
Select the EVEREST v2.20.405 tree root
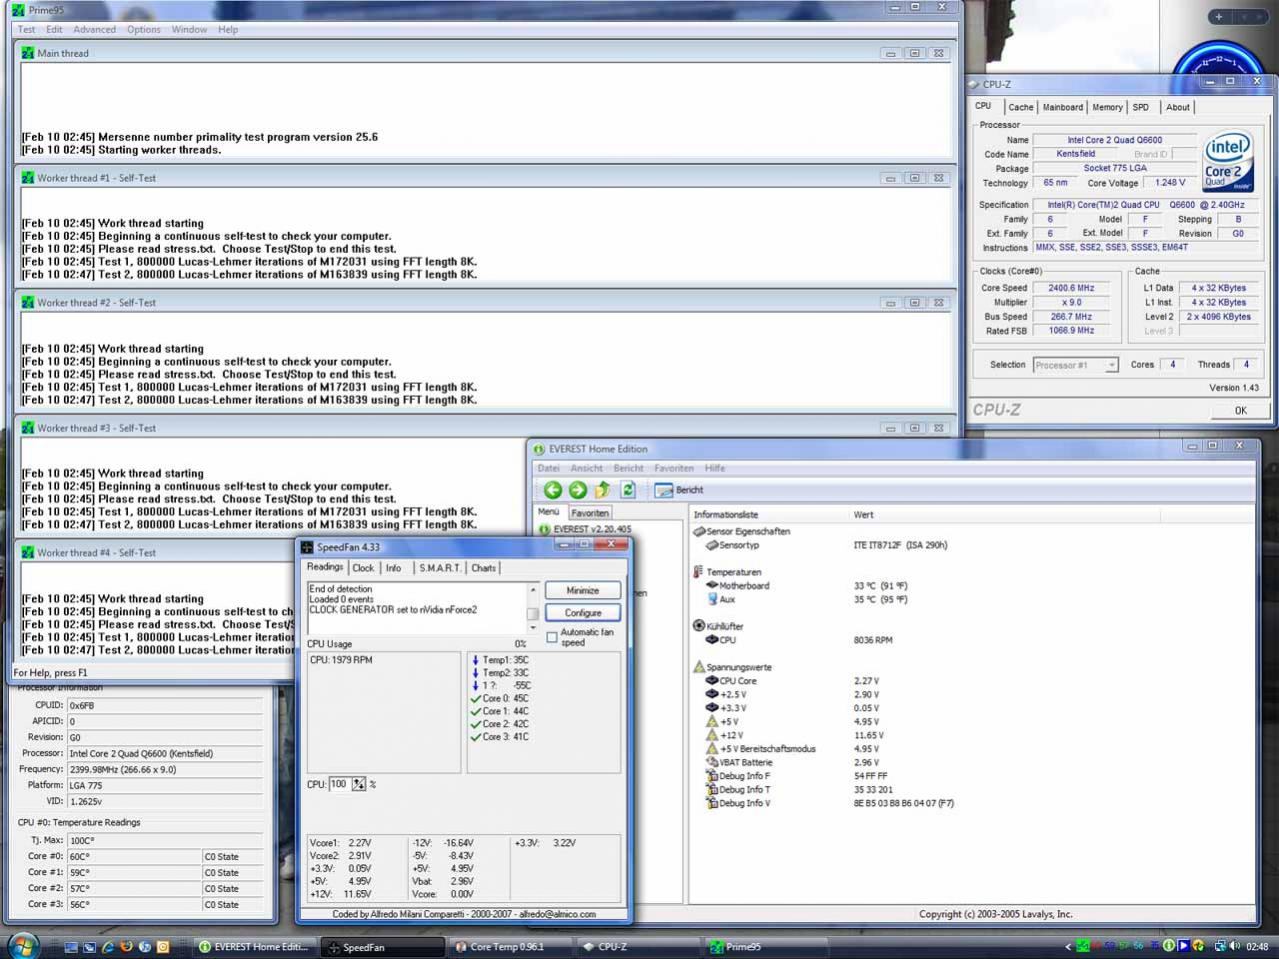(586, 529)
